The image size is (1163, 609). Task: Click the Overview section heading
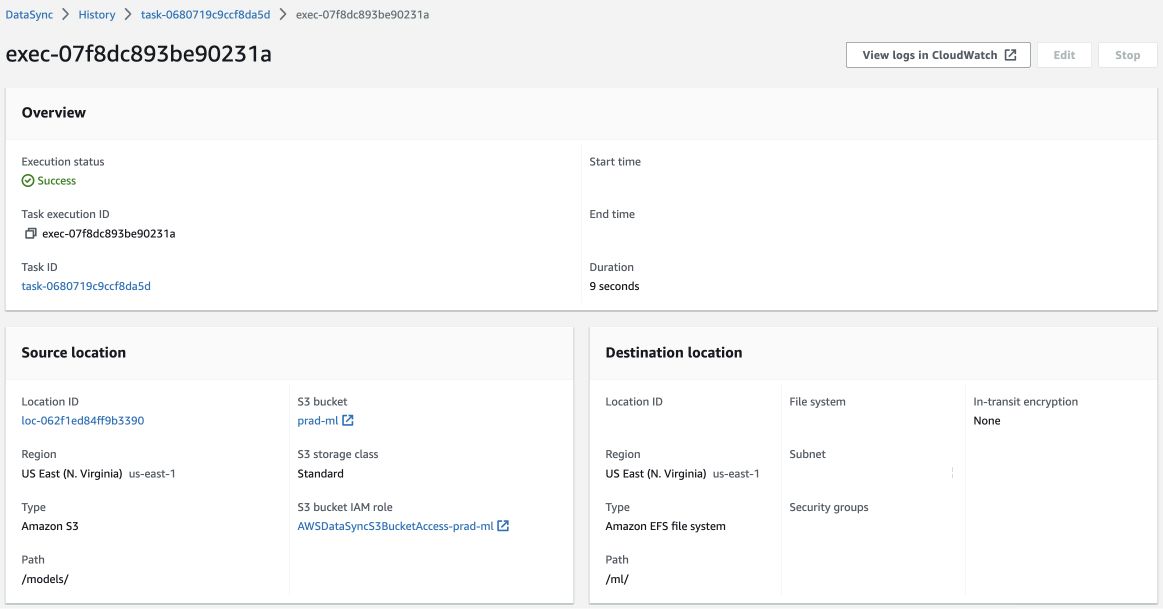click(53, 113)
